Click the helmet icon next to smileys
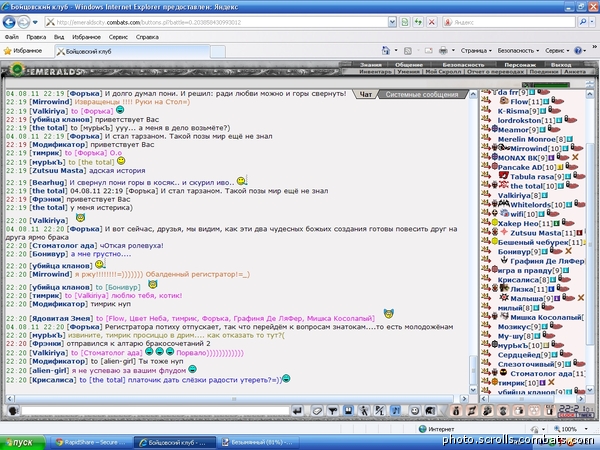 (x=430, y=411)
